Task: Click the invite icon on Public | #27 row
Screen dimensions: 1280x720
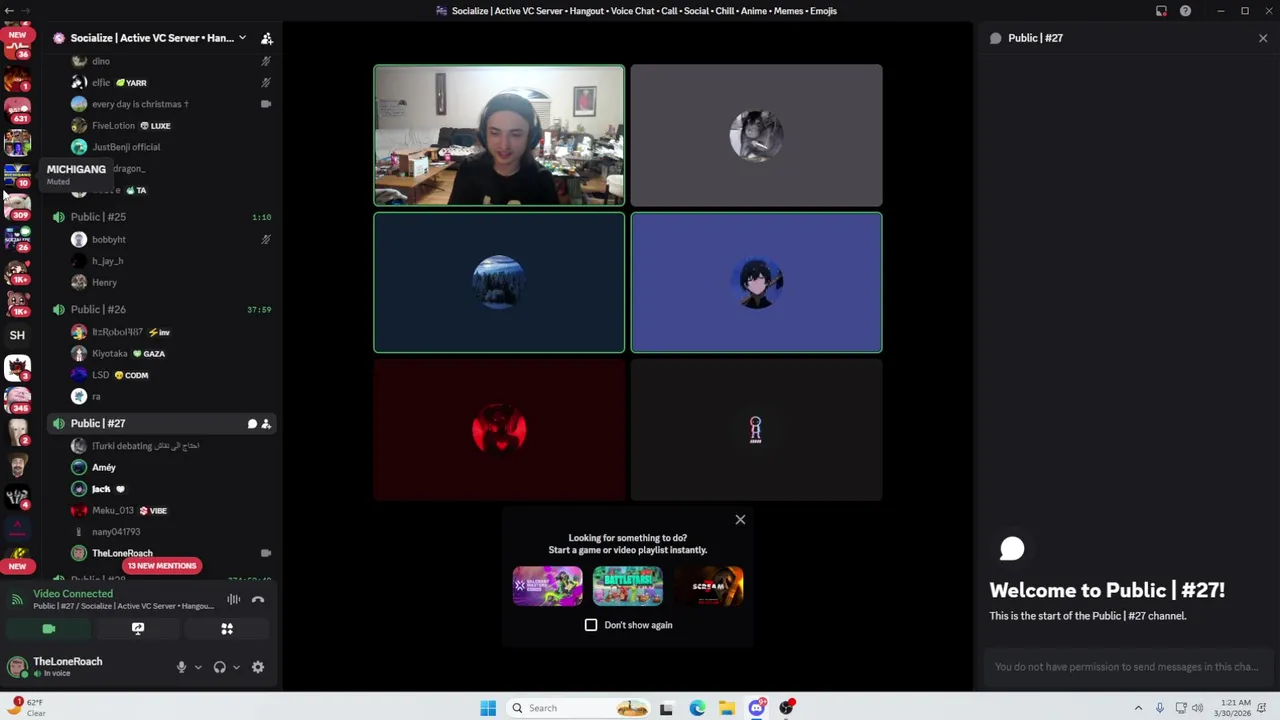Action: coord(266,424)
